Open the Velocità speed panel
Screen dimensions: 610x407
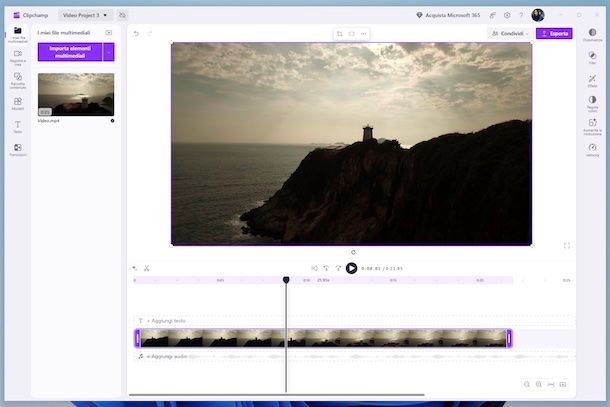tap(592, 150)
